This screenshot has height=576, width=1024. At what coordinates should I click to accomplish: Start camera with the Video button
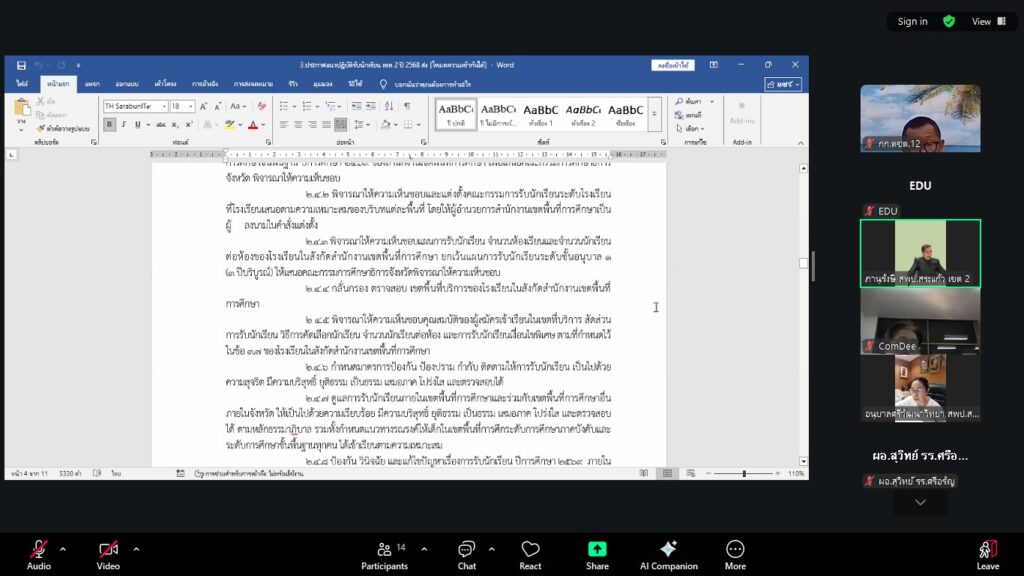[108, 555]
